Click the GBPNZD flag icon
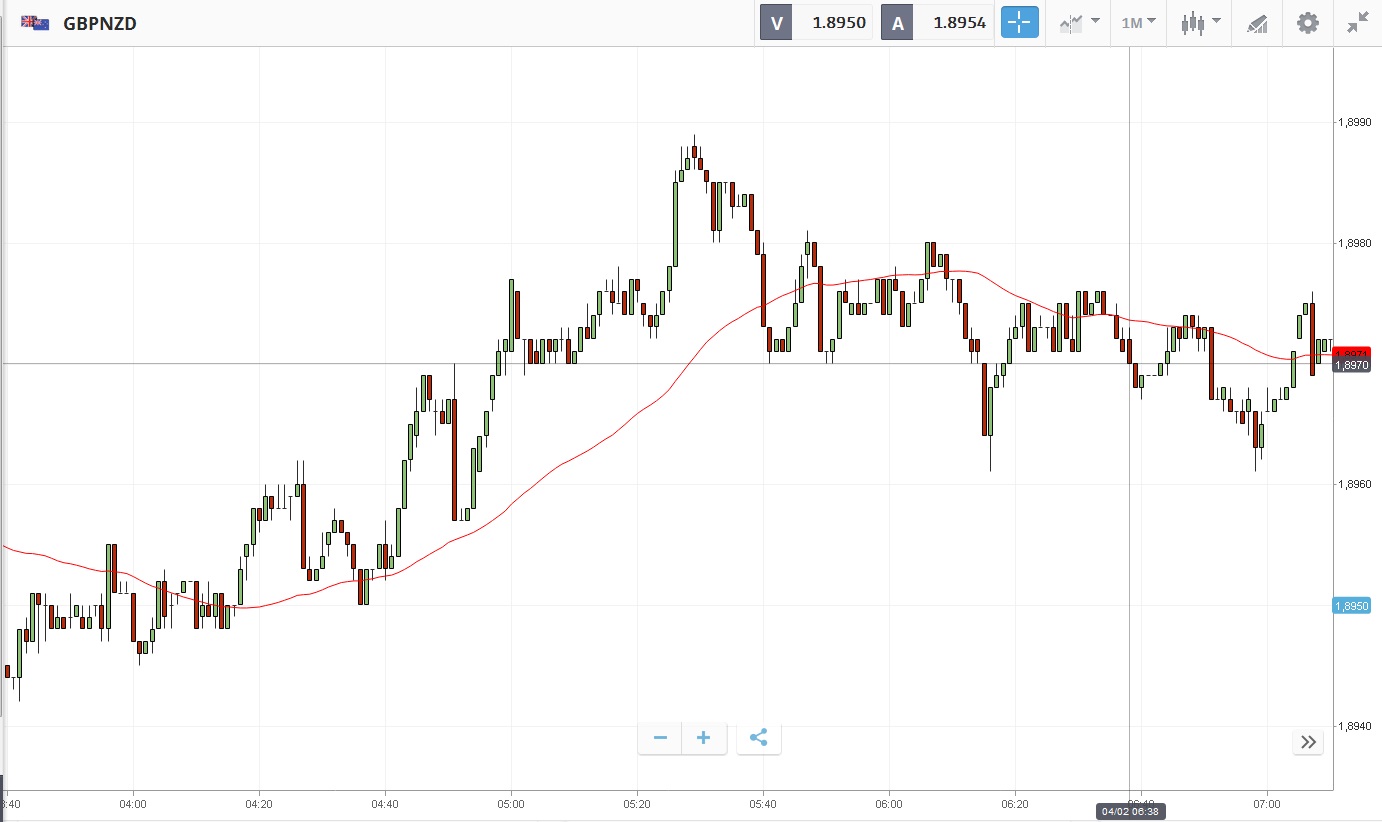 36,23
